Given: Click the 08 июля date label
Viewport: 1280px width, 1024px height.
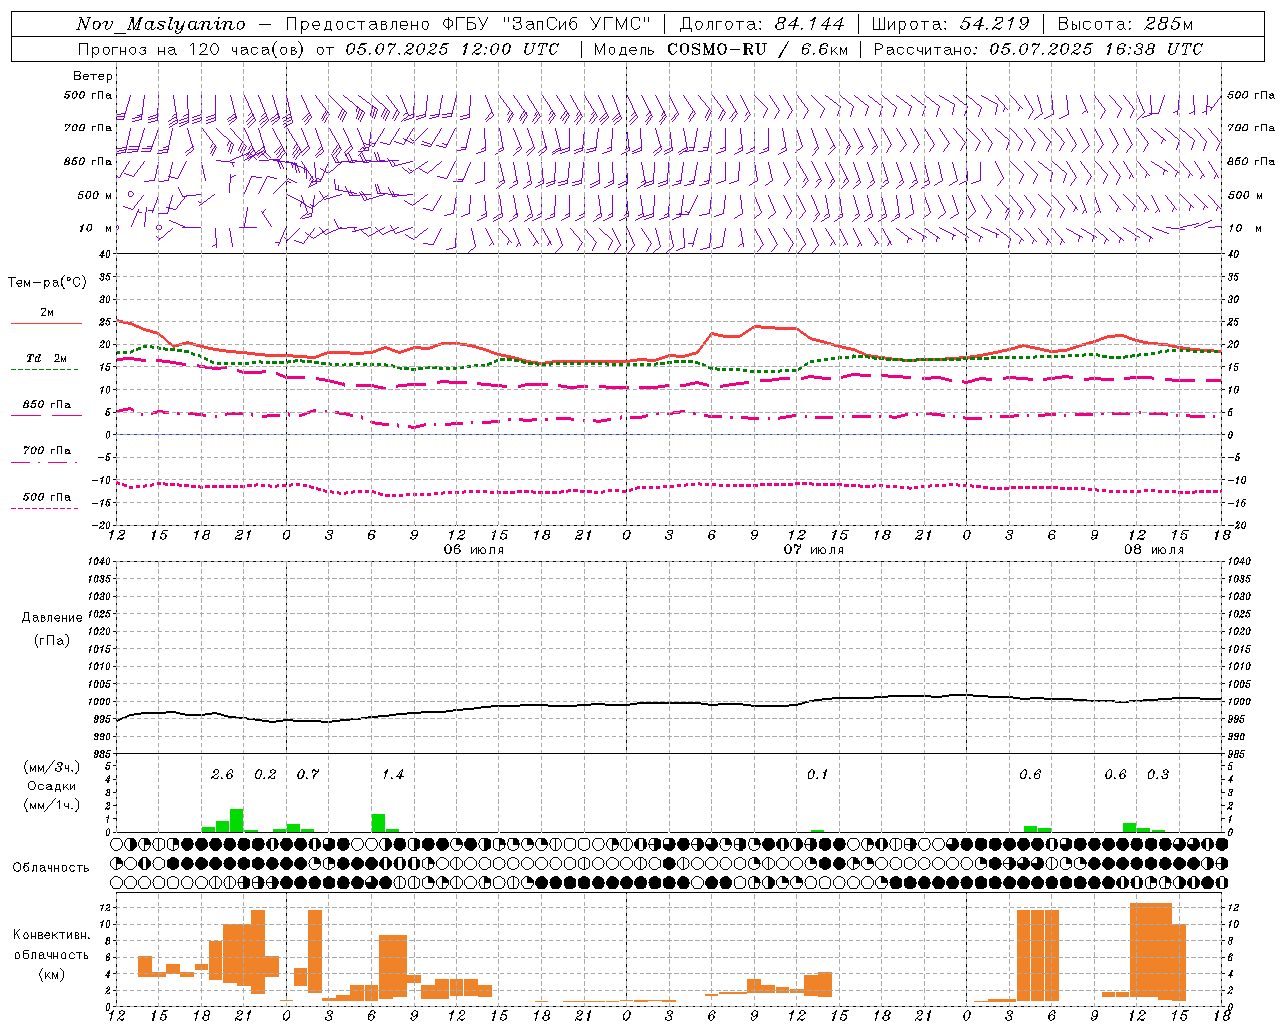Looking at the screenshot, I should 1154,550.
